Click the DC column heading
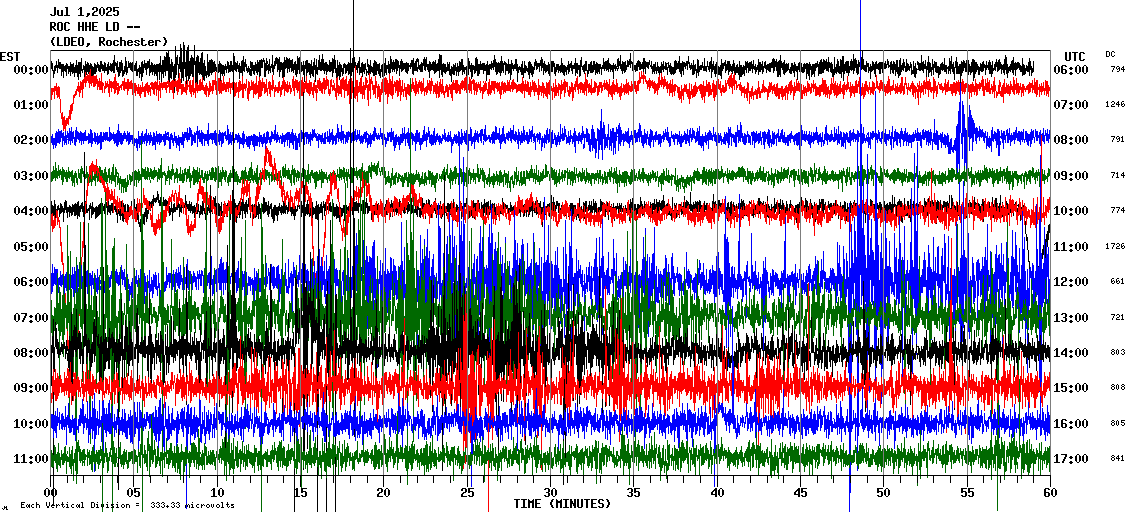Viewport: 1130px width, 519px height. [1111, 54]
